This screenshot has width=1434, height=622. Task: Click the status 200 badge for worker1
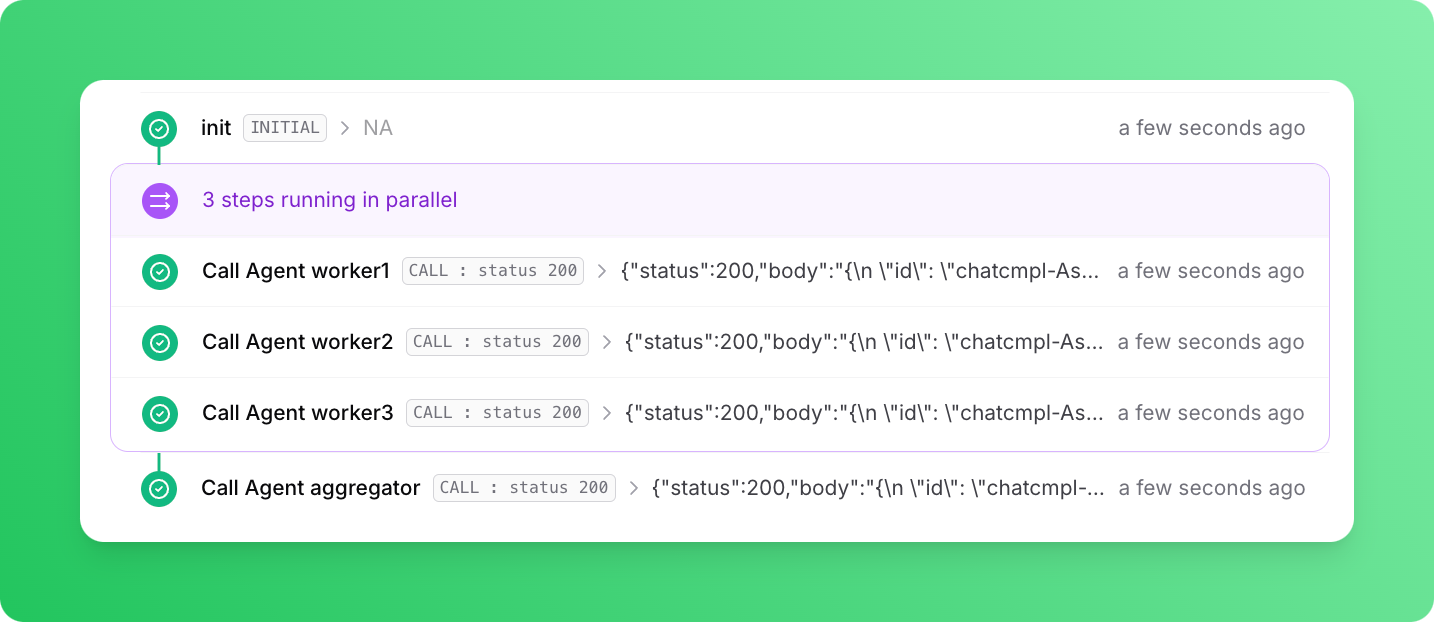[493, 271]
